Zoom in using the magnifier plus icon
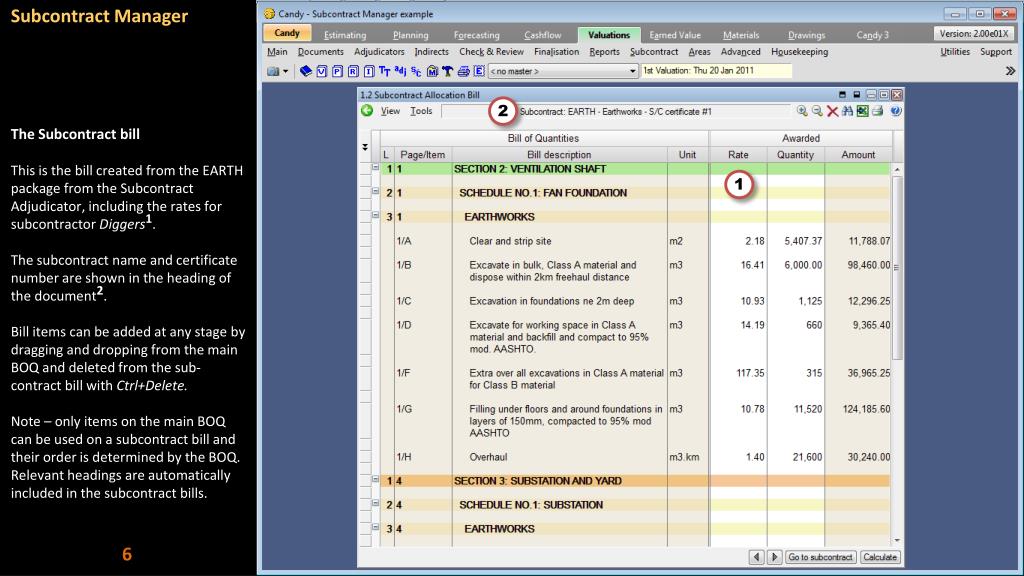 pyautogui.click(x=801, y=112)
